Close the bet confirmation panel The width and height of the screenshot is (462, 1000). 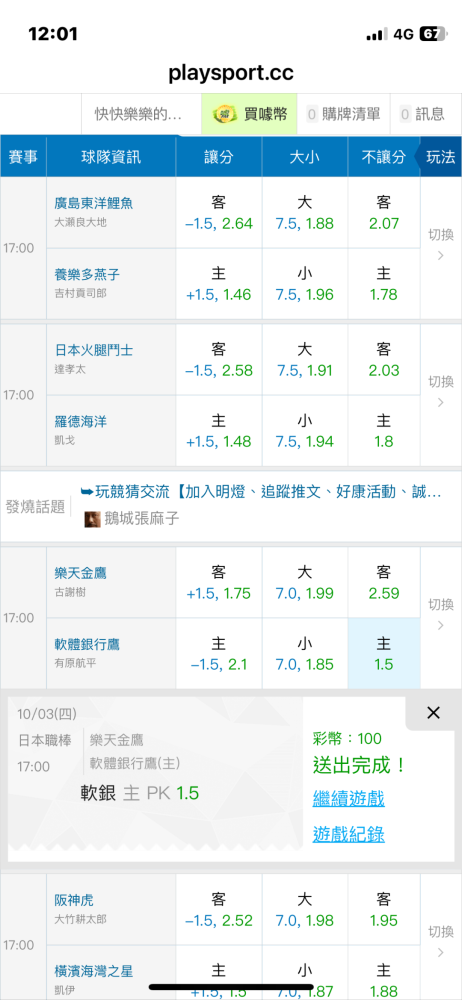[x=433, y=713]
